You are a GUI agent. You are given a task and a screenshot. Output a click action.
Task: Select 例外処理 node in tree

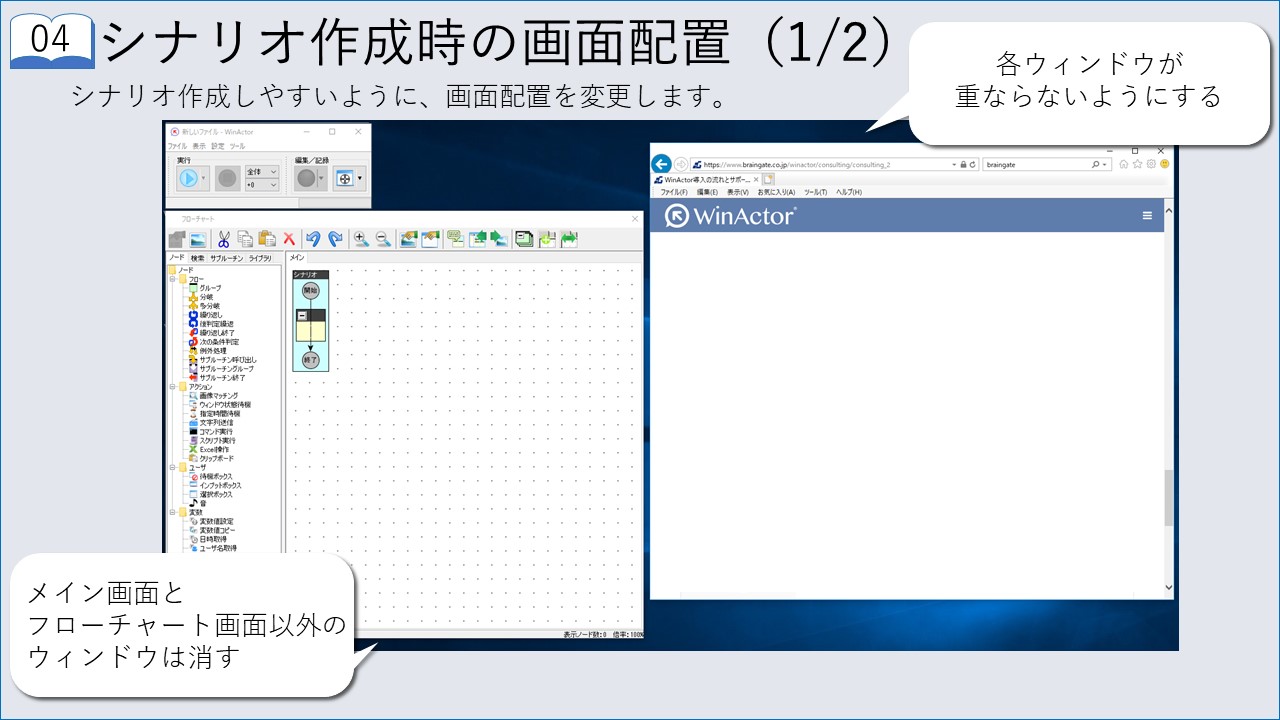(x=212, y=351)
